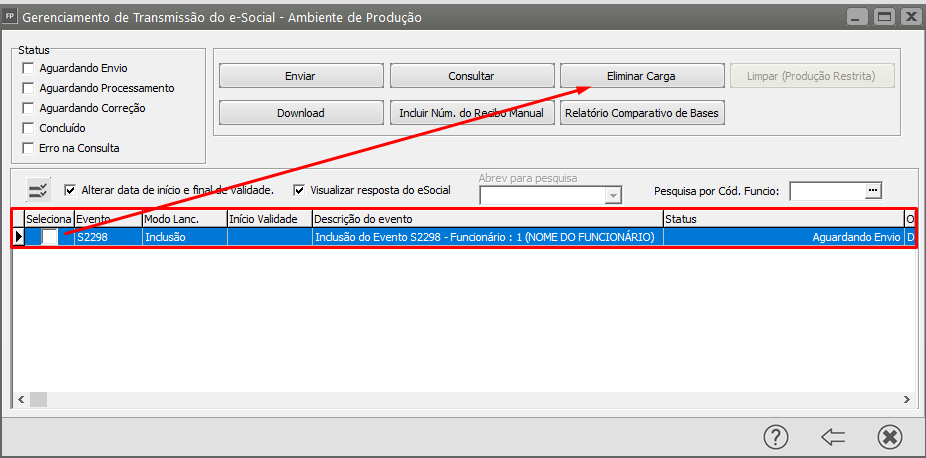Click the S2298 event cell
This screenshot has height=458, width=926.
point(109,237)
